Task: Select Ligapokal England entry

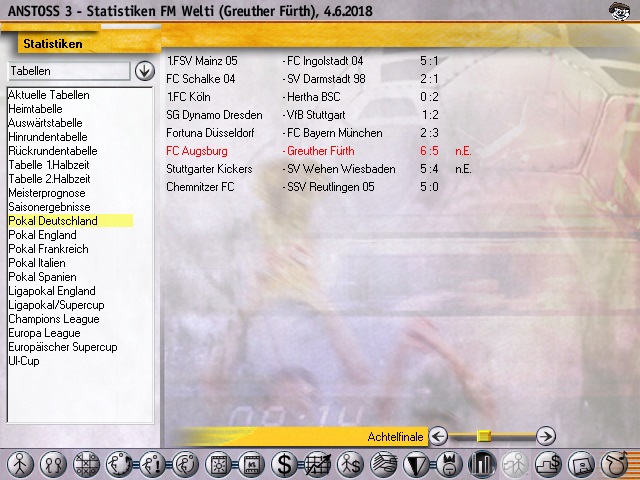Action: (52, 291)
